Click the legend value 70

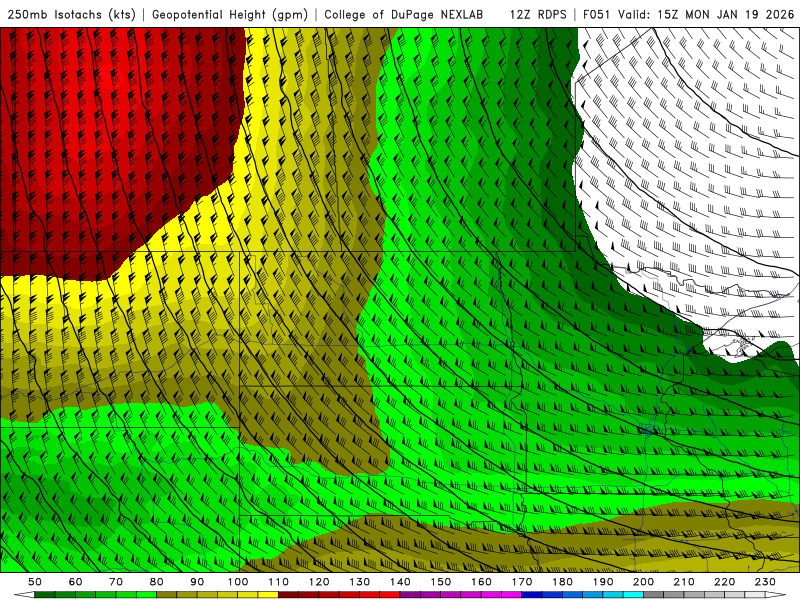click(116, 582)
